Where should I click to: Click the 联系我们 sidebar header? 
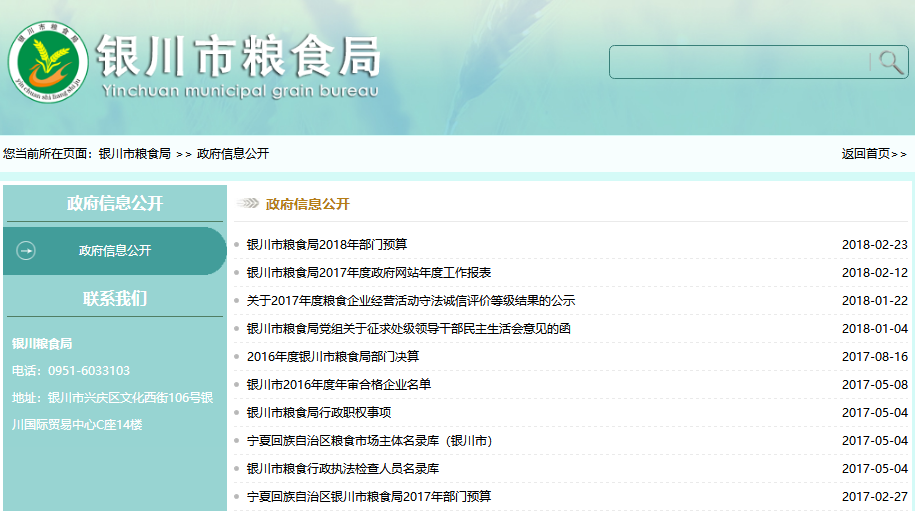tap(114, 298)
